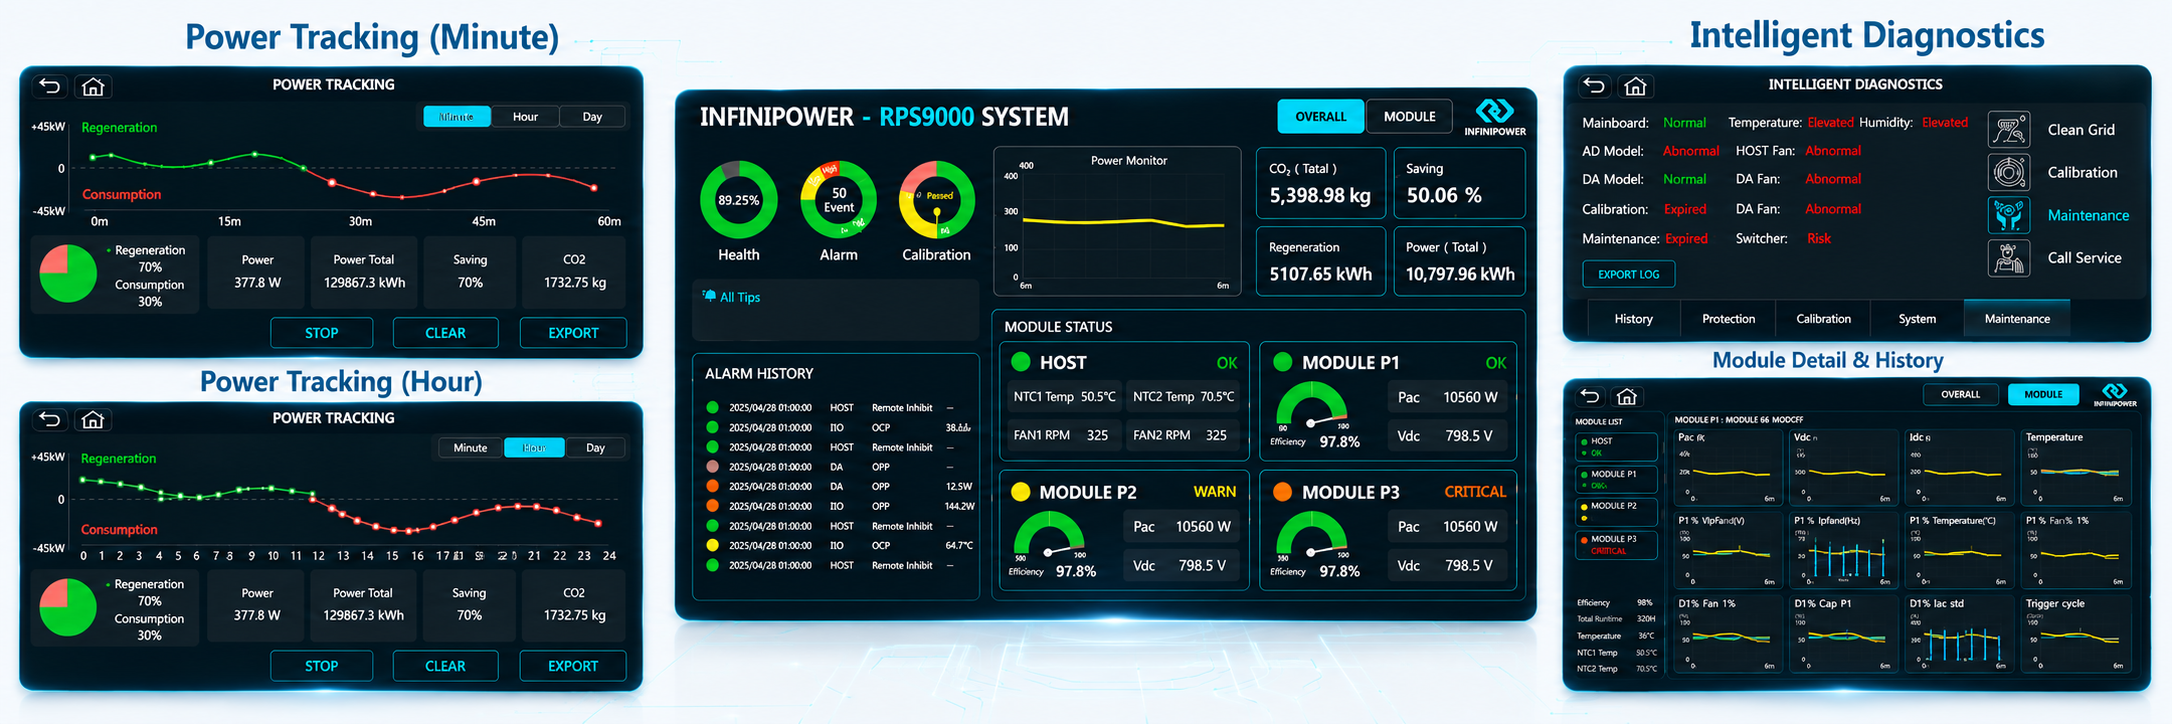Switch to OVERALL in the Module Detail panel
The width and height of the screenshot is (2172, 724).
pos(1960,395)
